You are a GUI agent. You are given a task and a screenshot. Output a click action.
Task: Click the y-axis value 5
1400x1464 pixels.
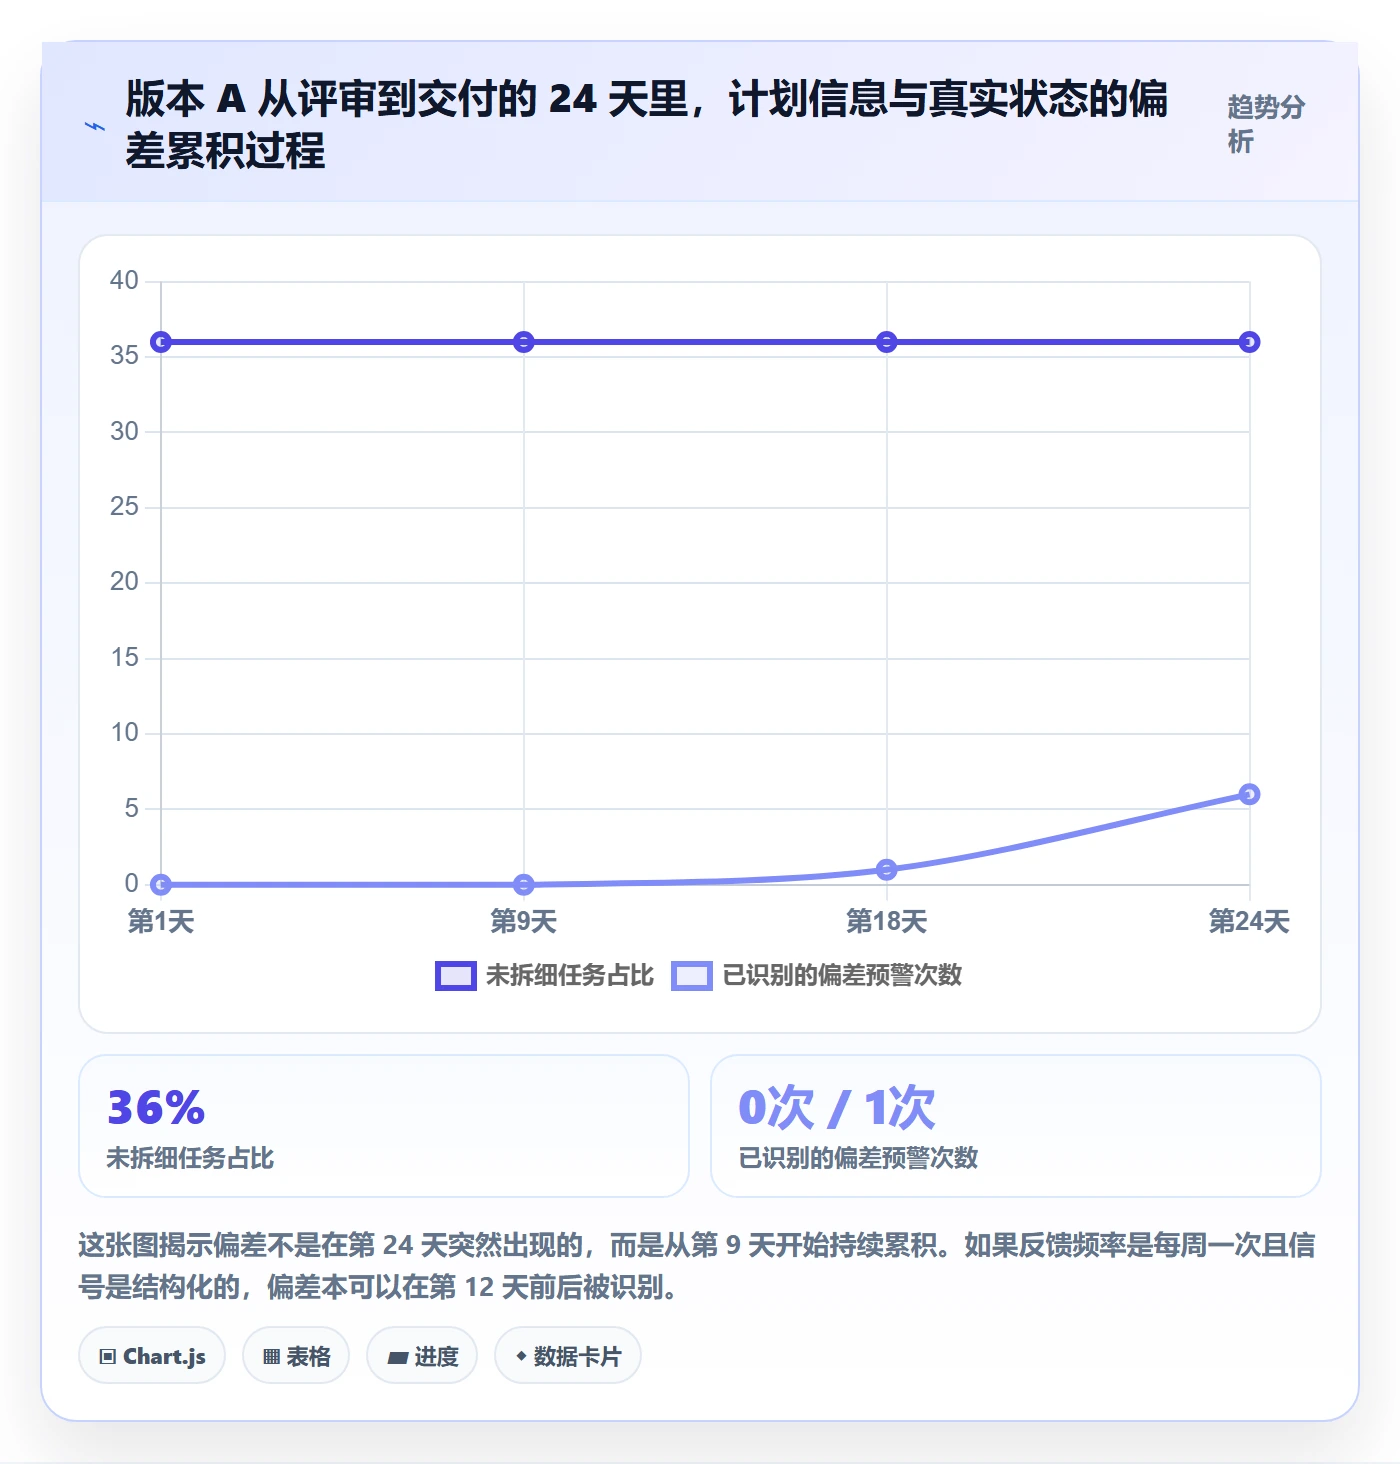coord(131,808)
